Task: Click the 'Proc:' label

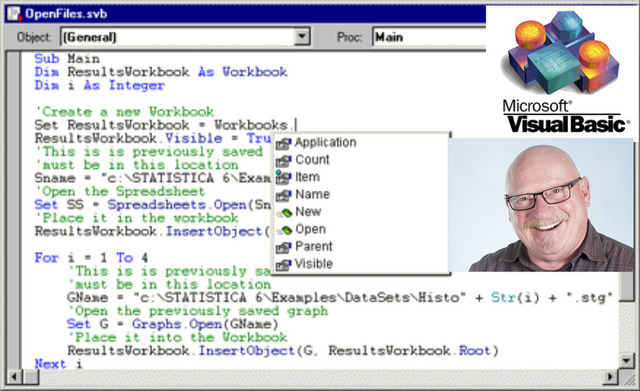Action: pyautogui.click(x=349, y=38)
